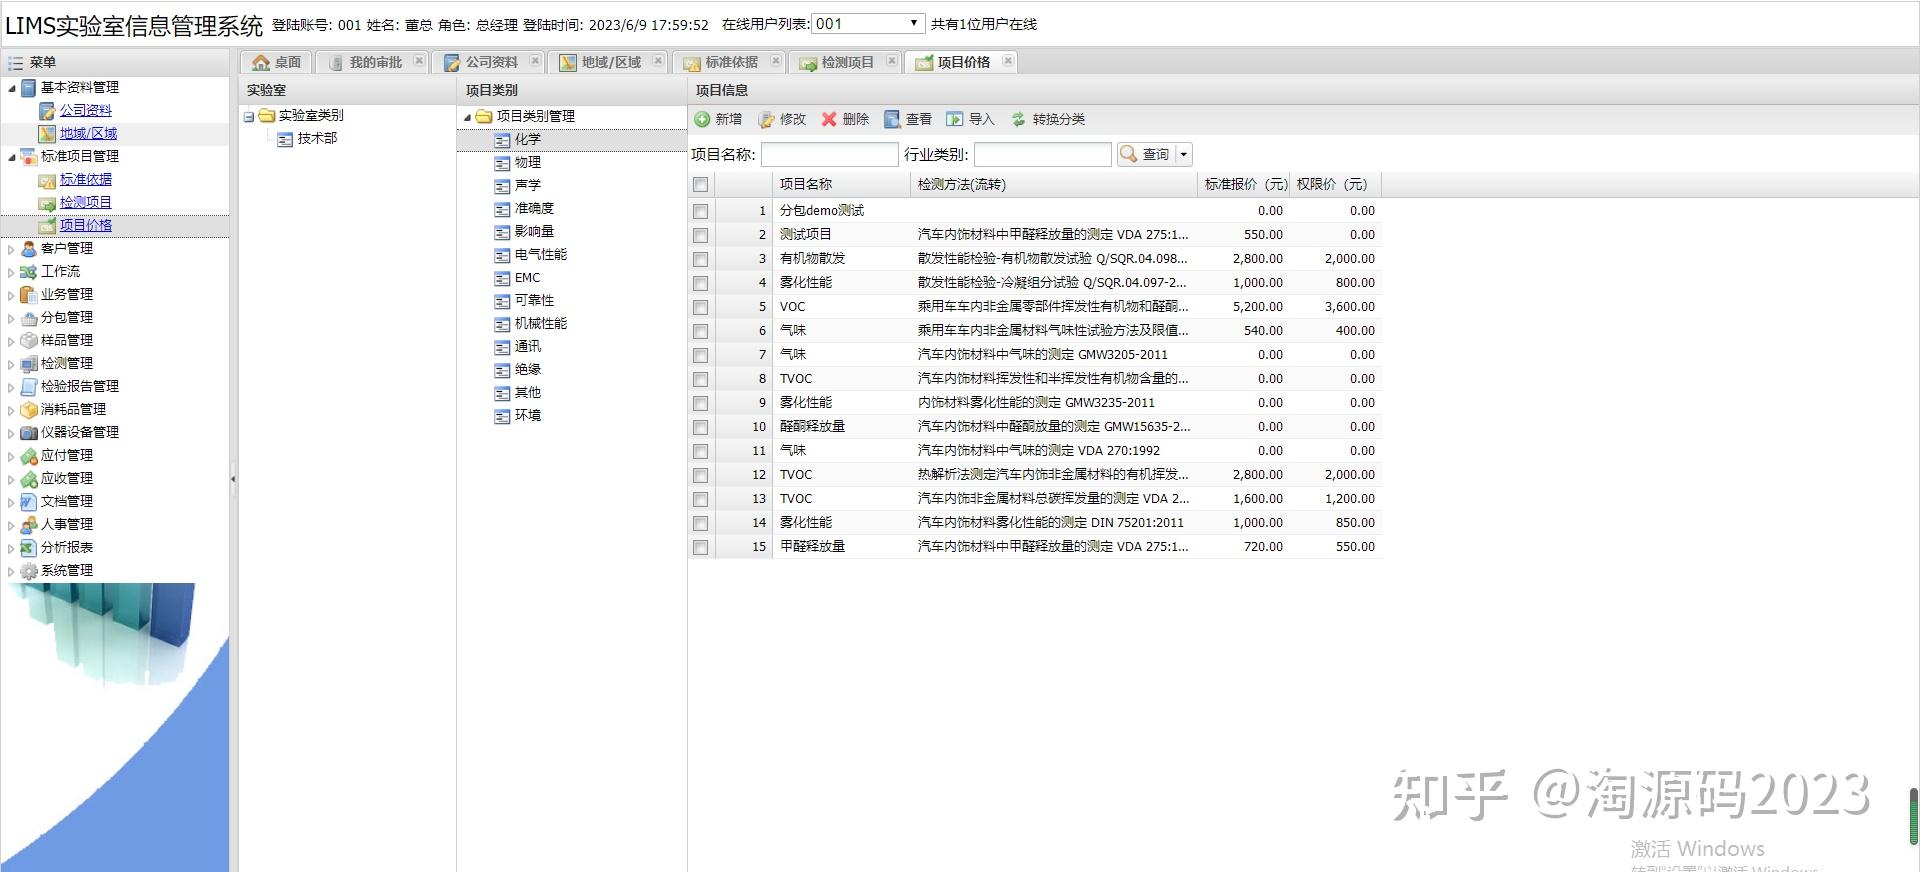Open the 地域/区域 sidebar link
Screen dimensions: 1920x872
click(x=88, y=133)
